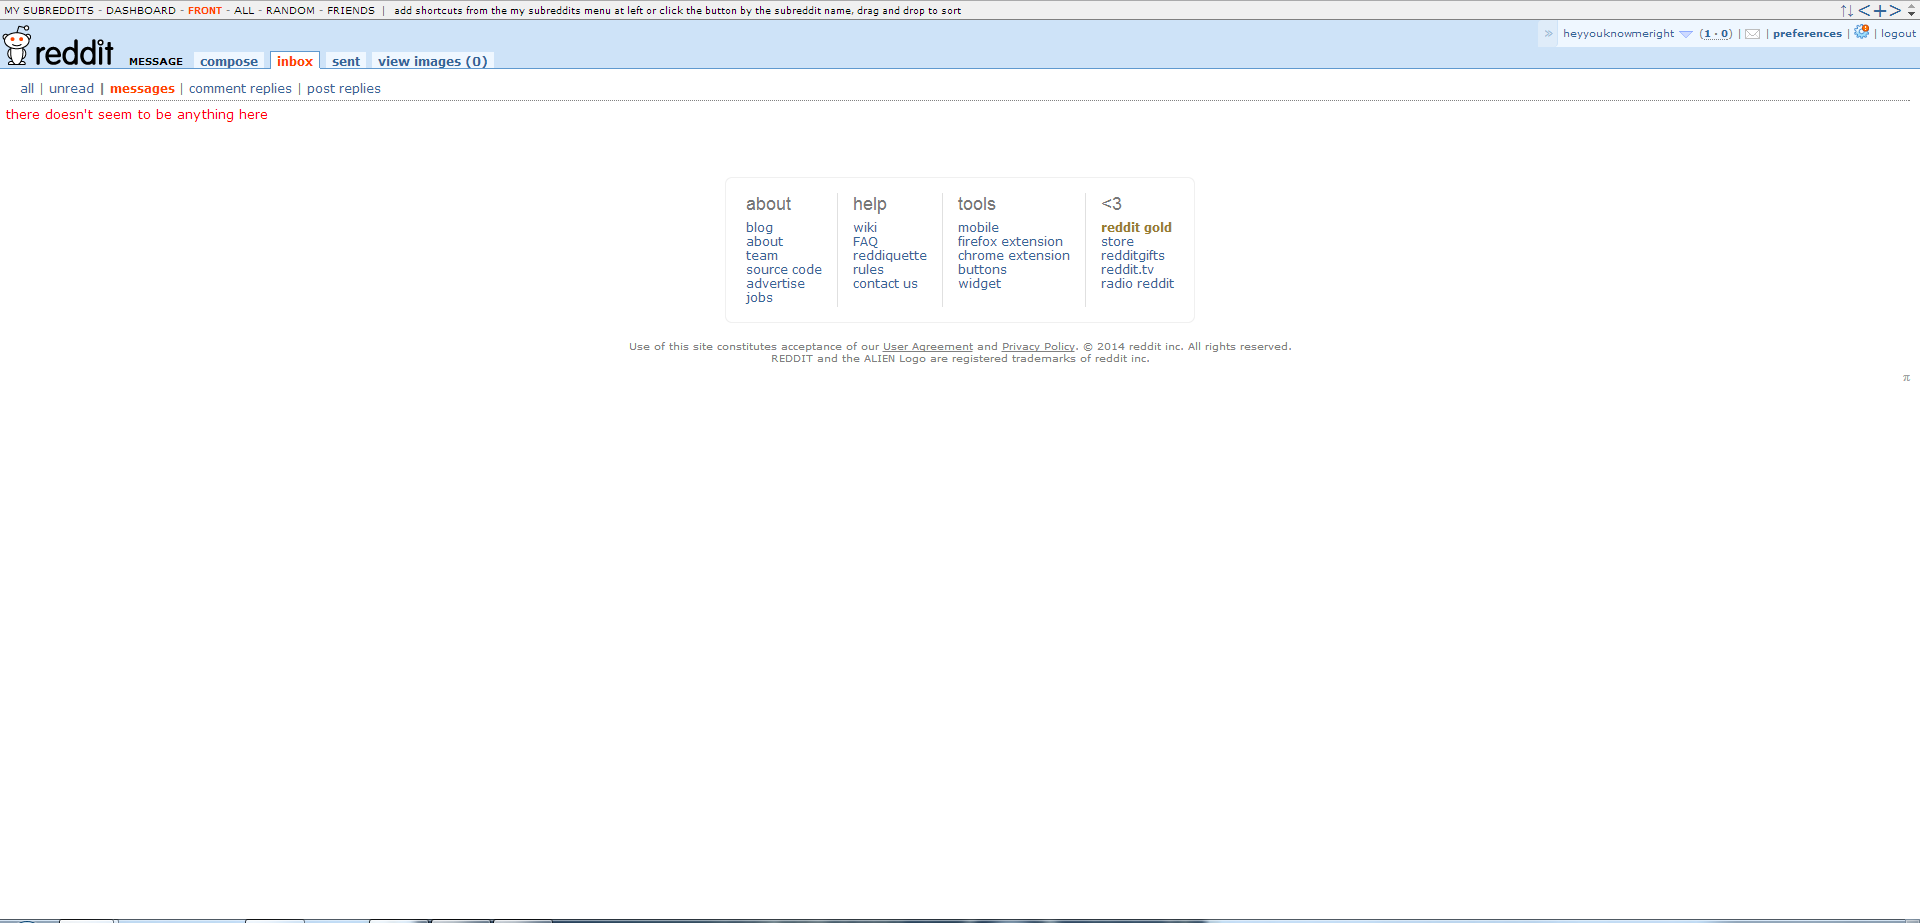Open the User Agreement link
The height and width of the screenshot is (923, 1920).
[x=927, y=347]
